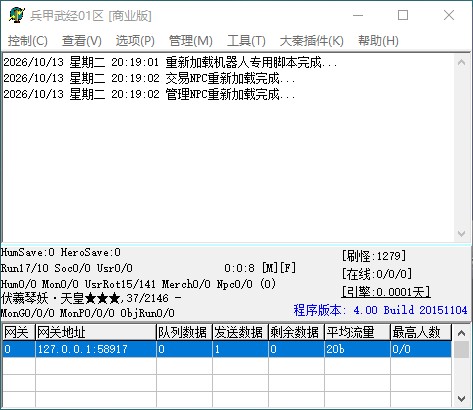
Task: Click the 0/0 max users cell
Action: [x=421, y=349]
